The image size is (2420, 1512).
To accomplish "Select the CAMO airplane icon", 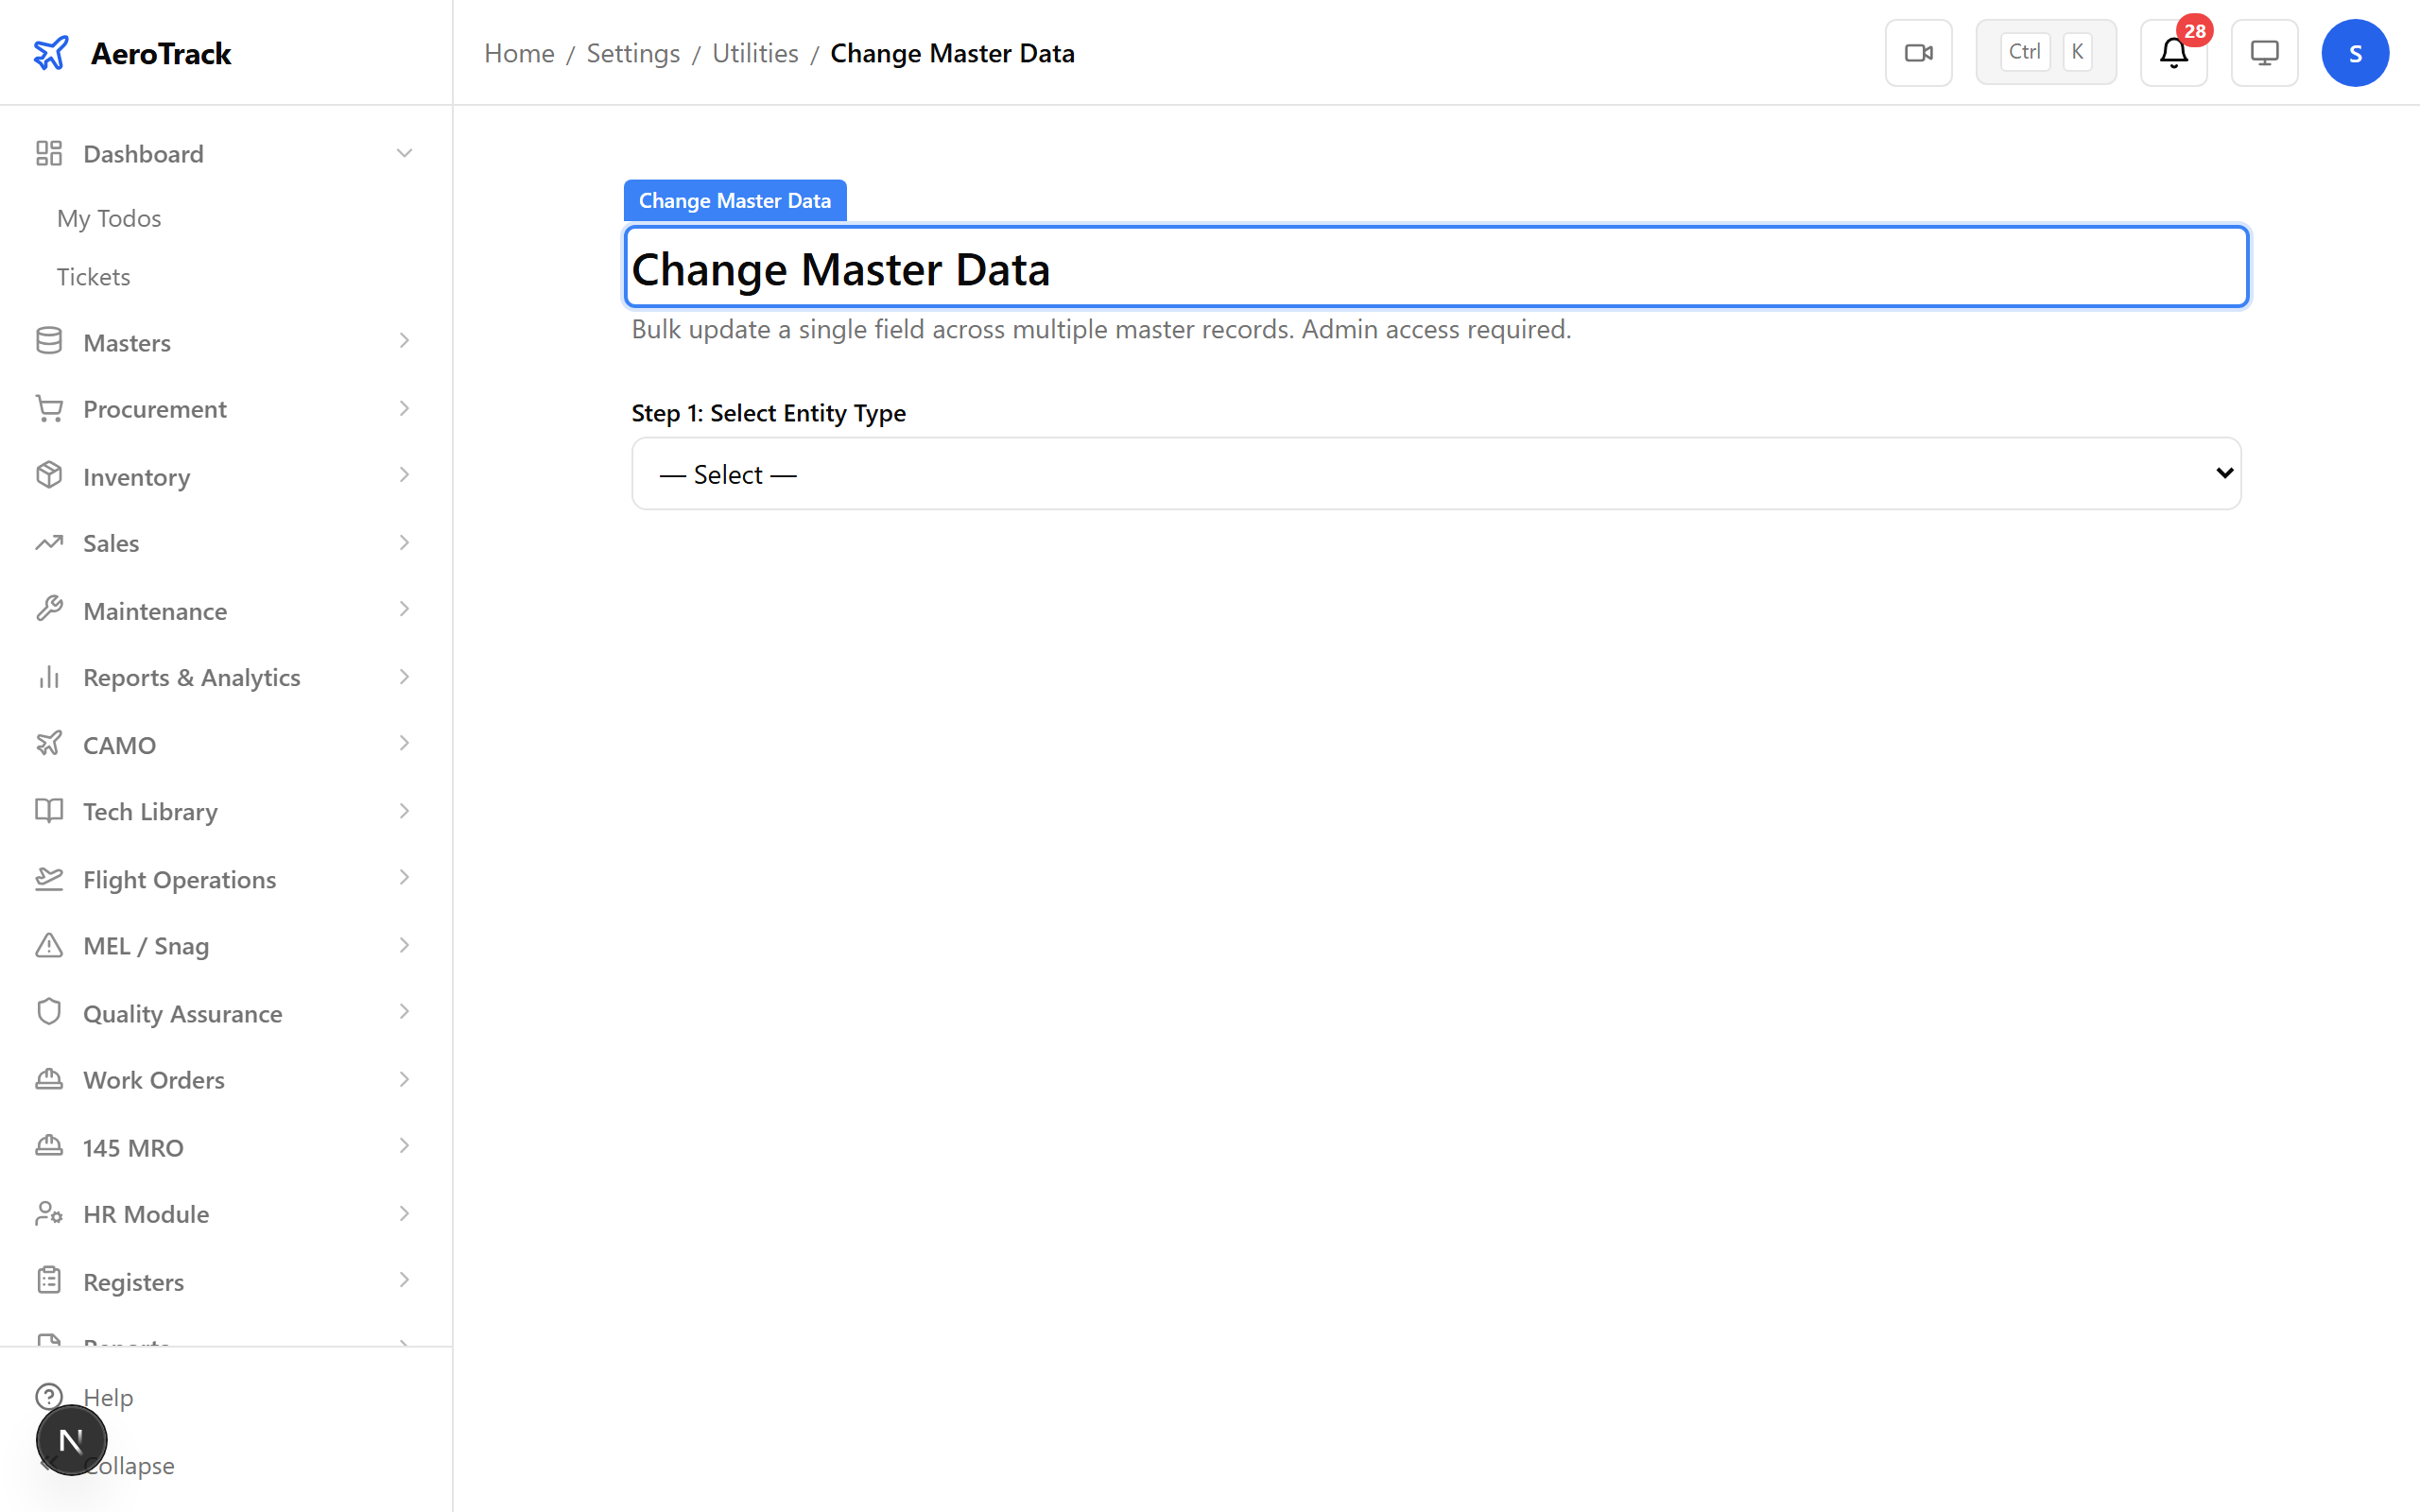I will point(50,743).
